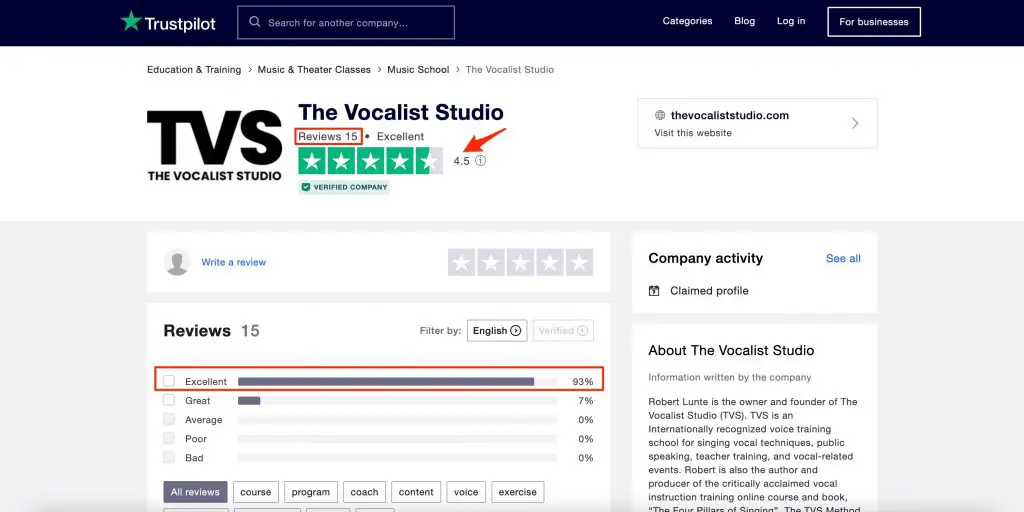Screen dimensions: 1024x512
Task: Click the user avatar beside Write a review
Action: point(177,262)
